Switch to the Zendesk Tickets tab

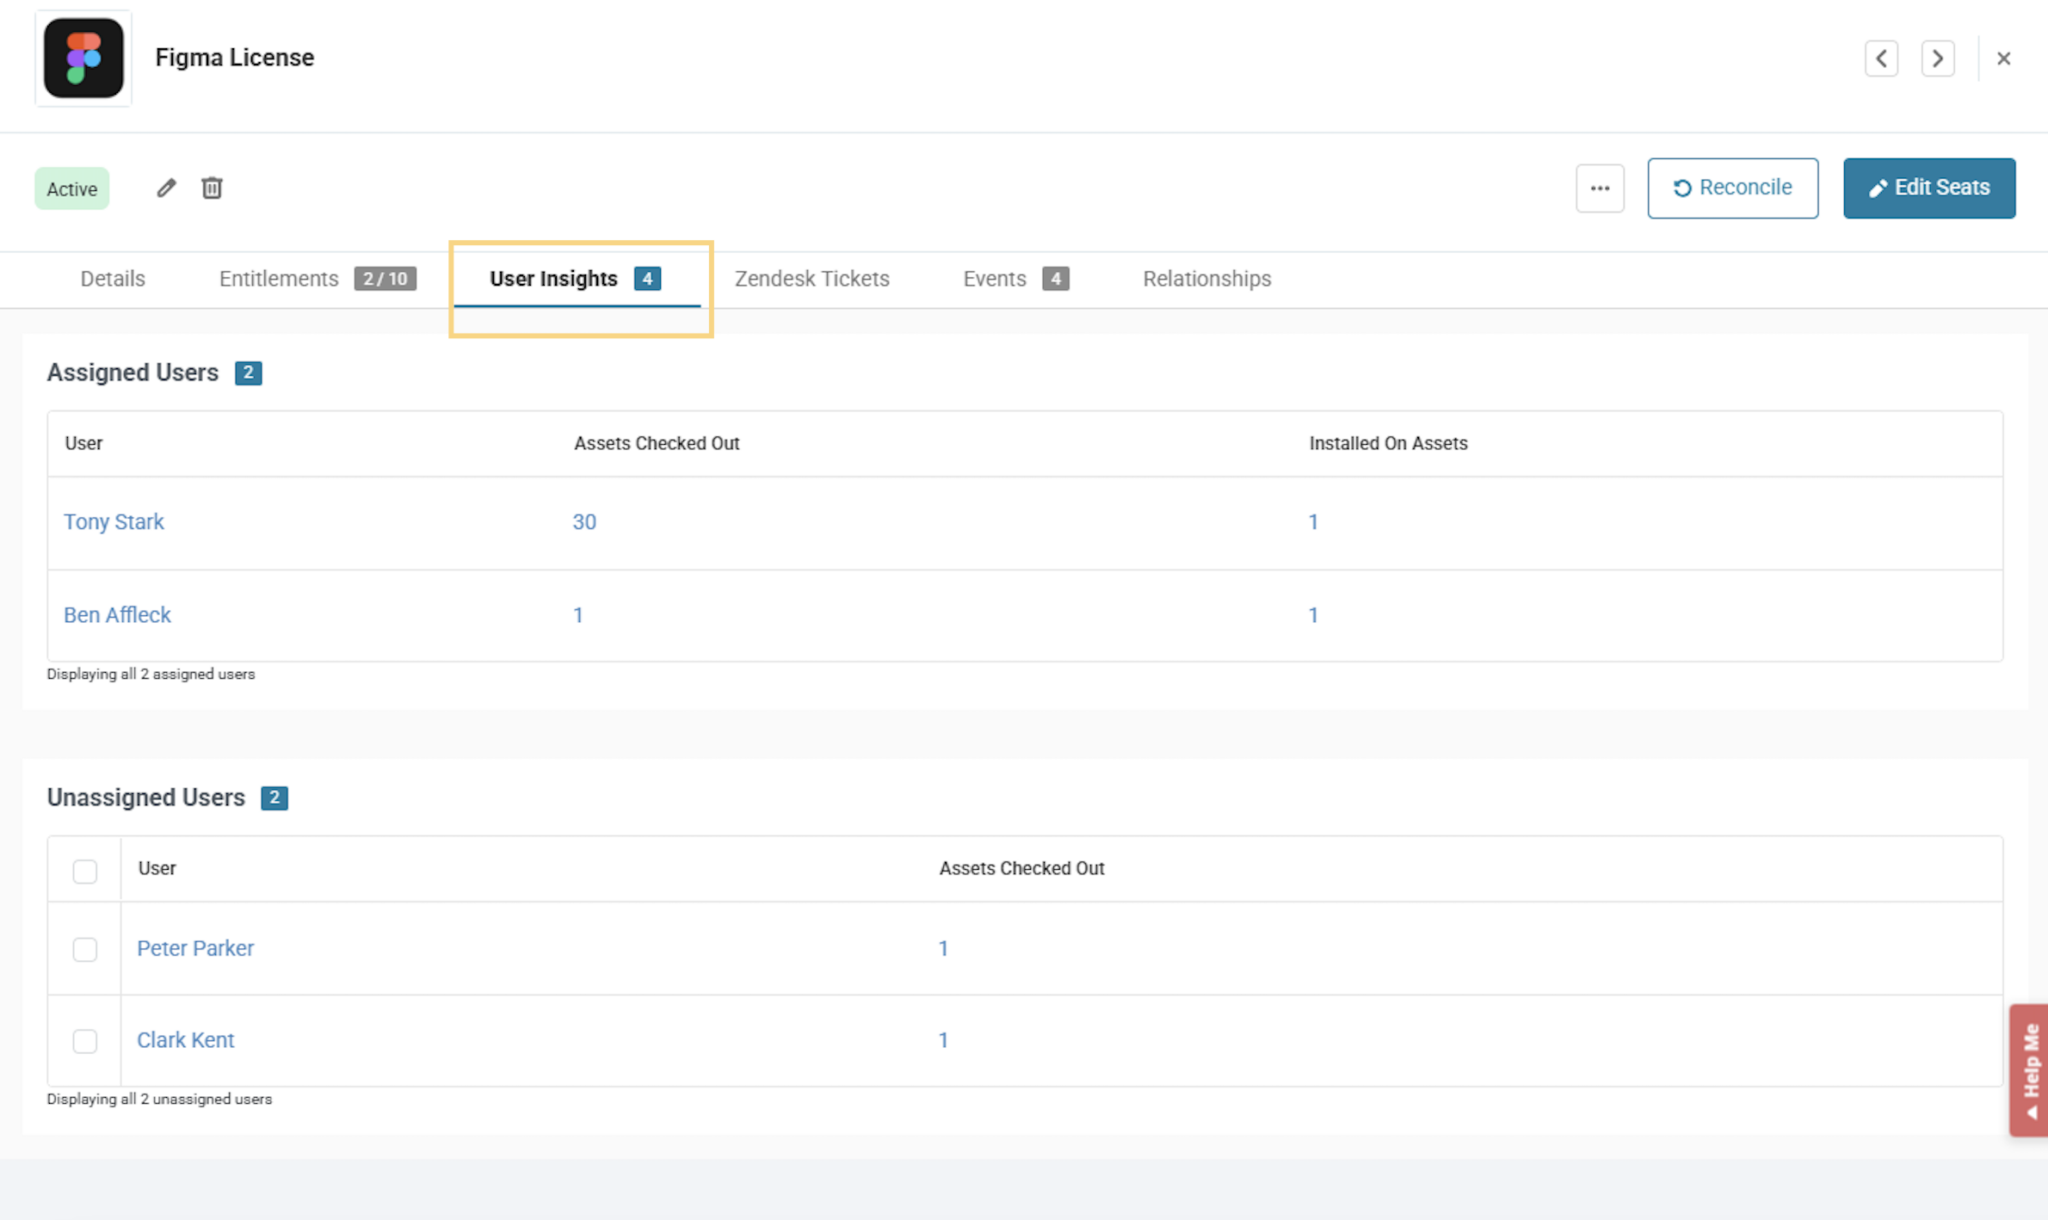[x=812, y=279]
